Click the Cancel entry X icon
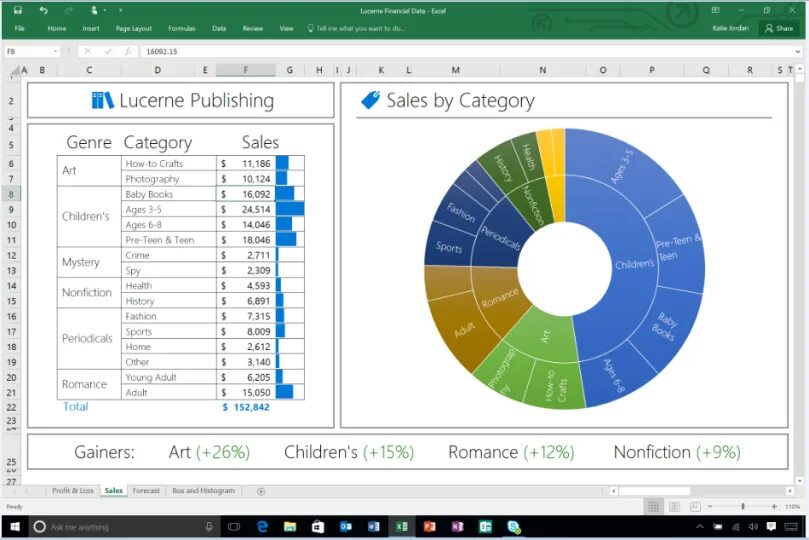The width and height of the screenshot is (809, 540). pos(88,52)
